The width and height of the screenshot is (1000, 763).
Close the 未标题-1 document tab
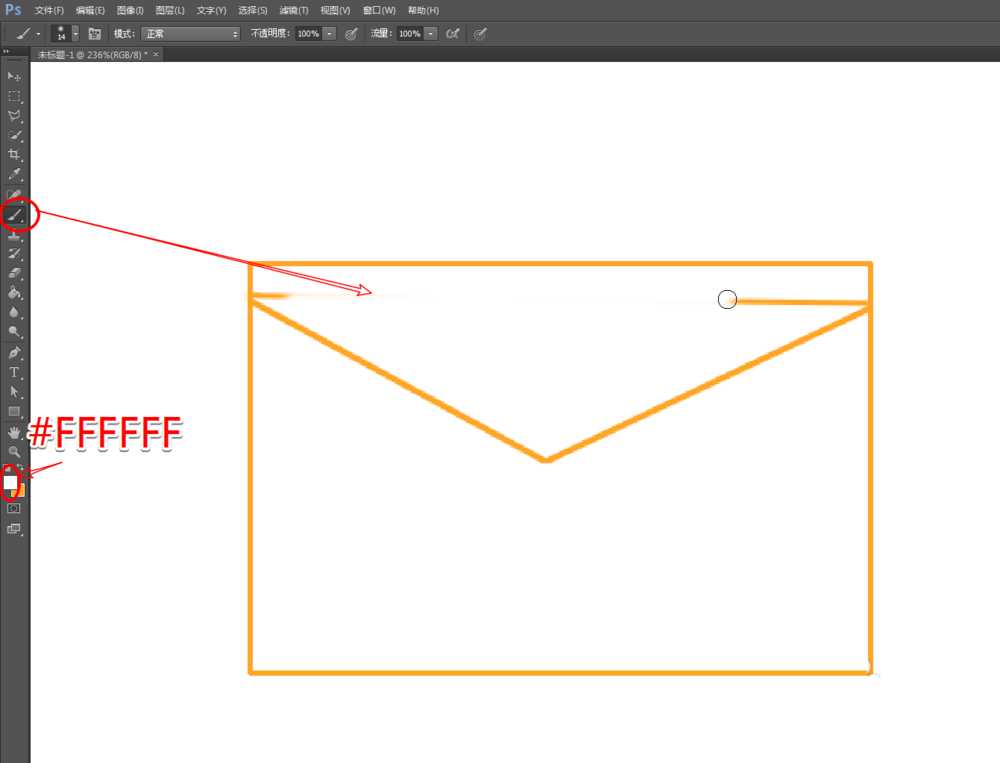pos(156,54)
